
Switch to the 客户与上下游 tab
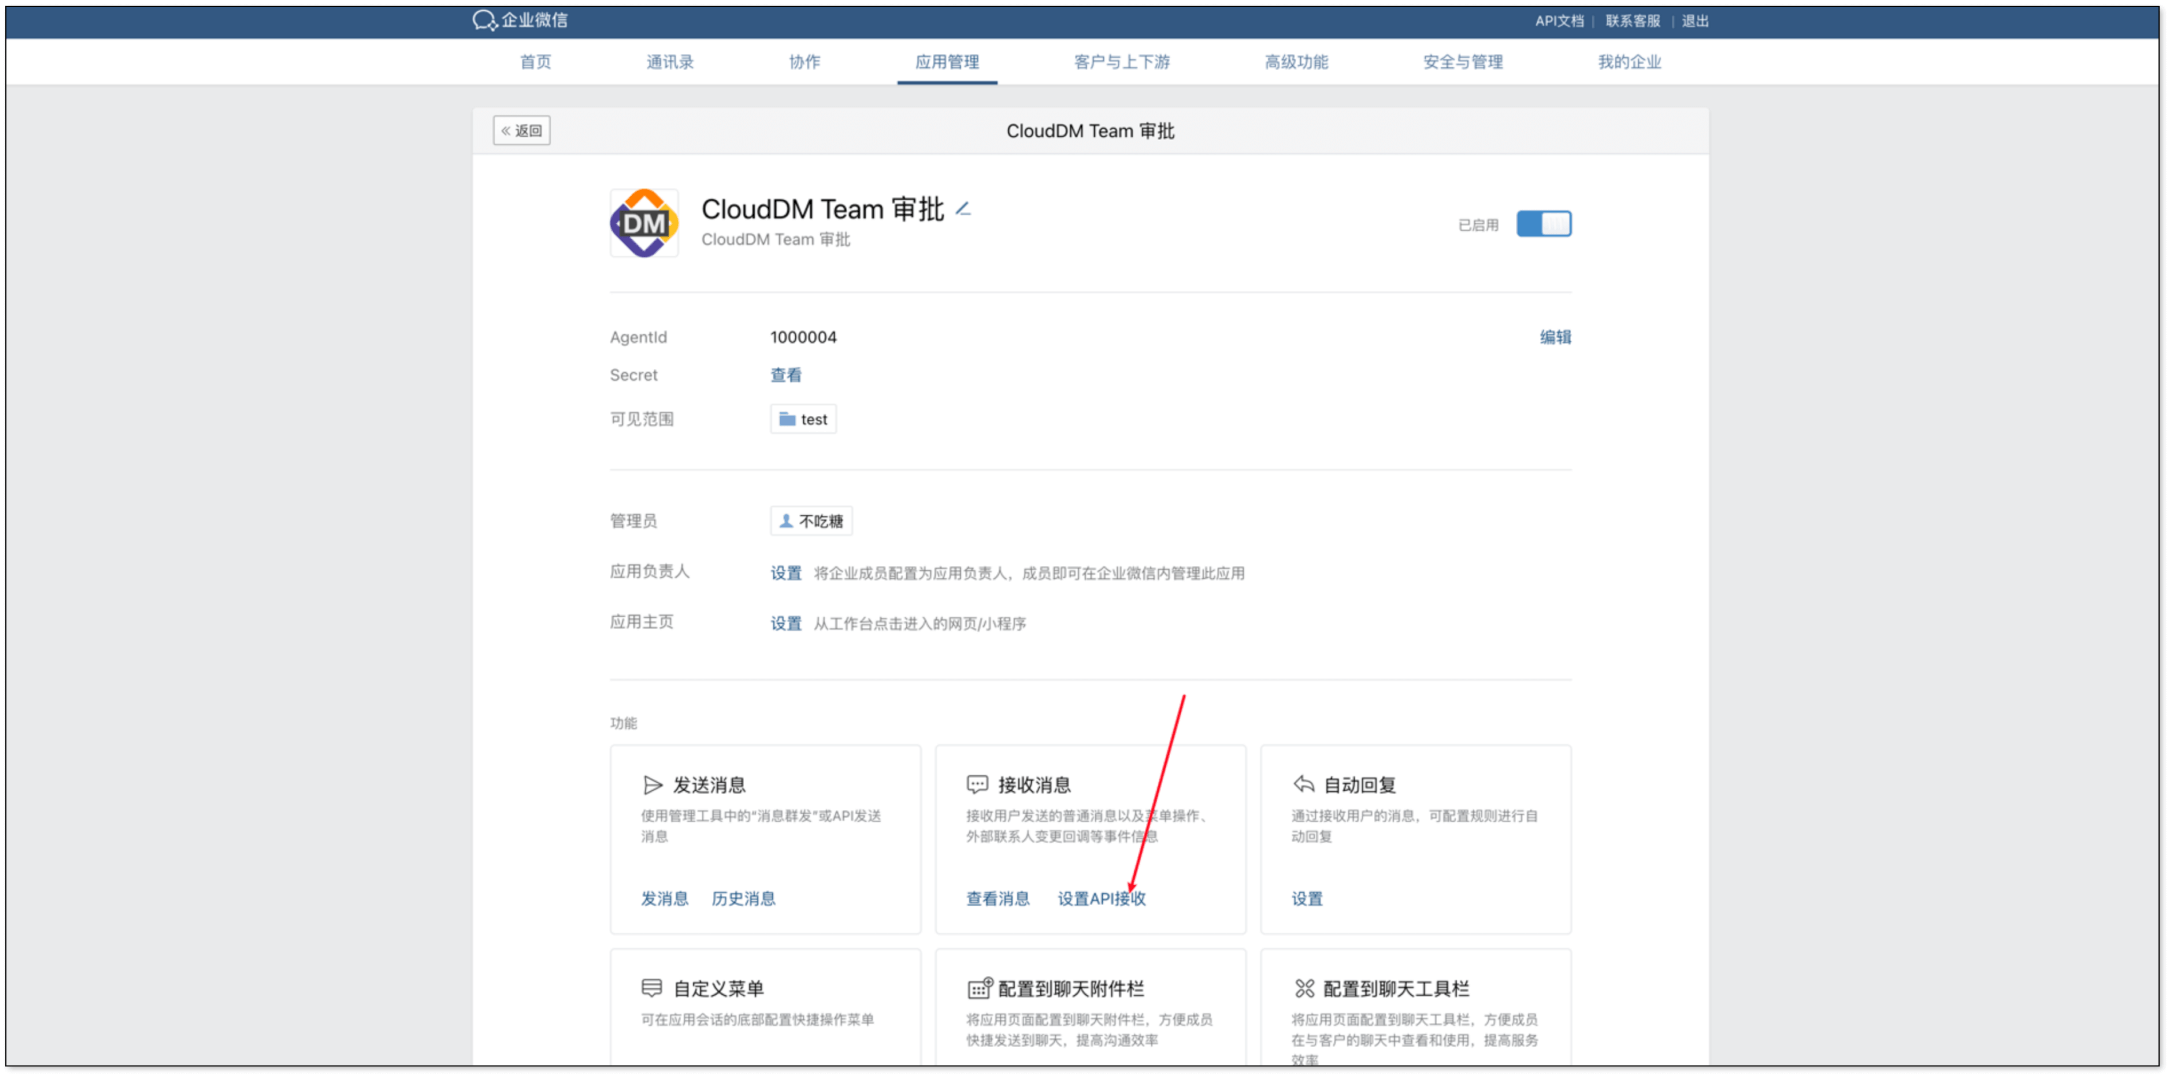coord(1121,62)
